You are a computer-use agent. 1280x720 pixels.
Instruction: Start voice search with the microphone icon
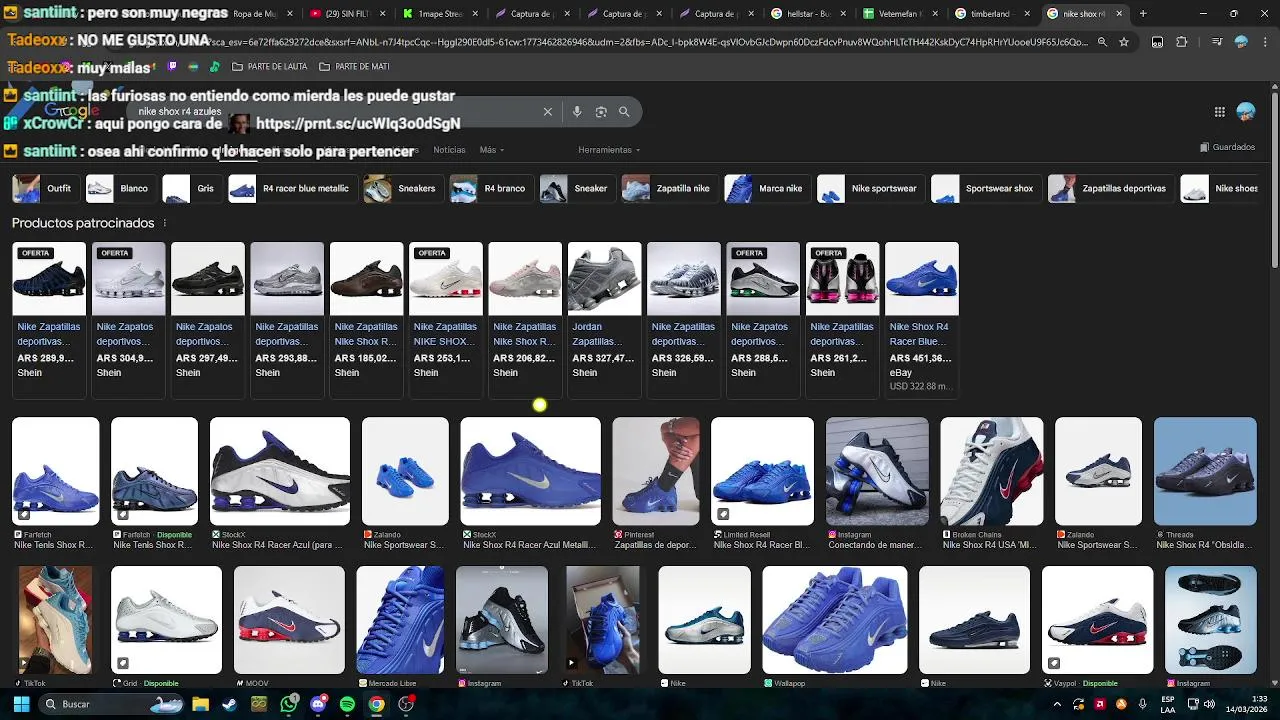click(577, 112)
